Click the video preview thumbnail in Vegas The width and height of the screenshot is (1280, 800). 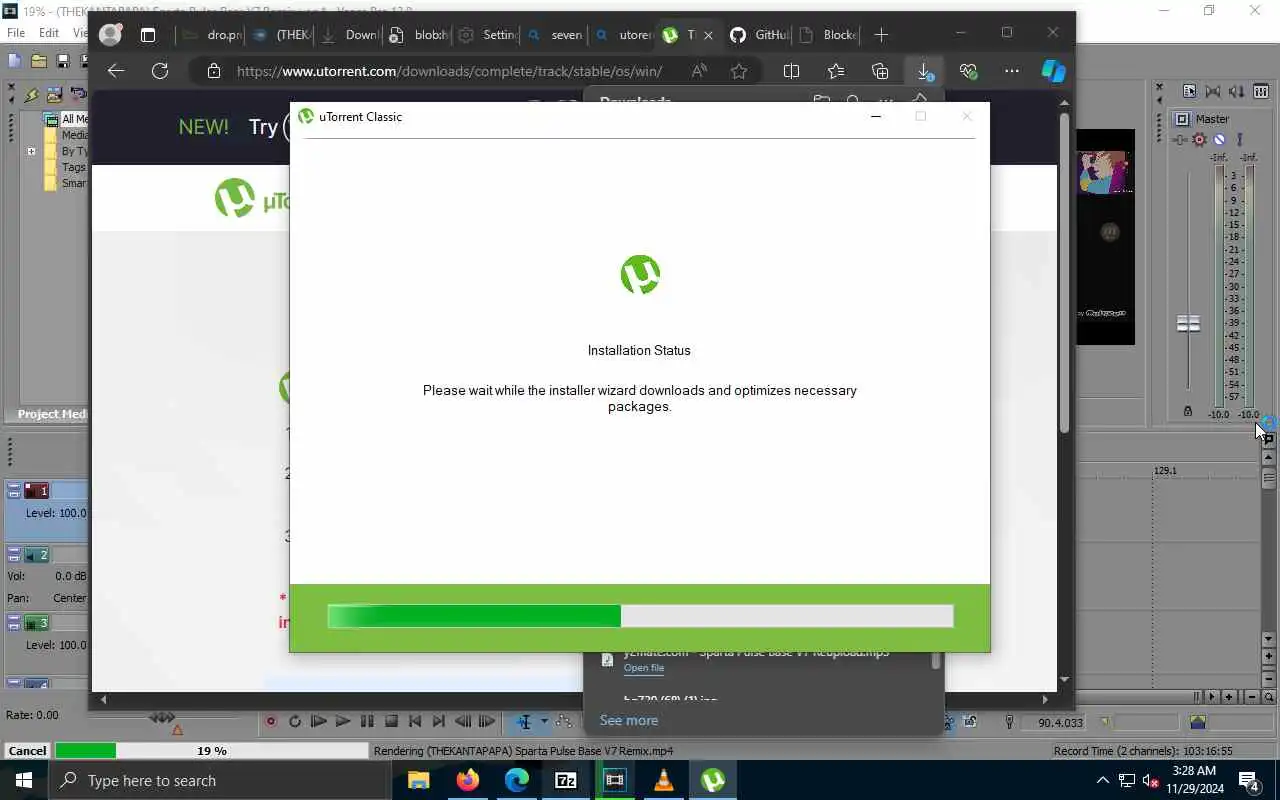[1105, 236]
